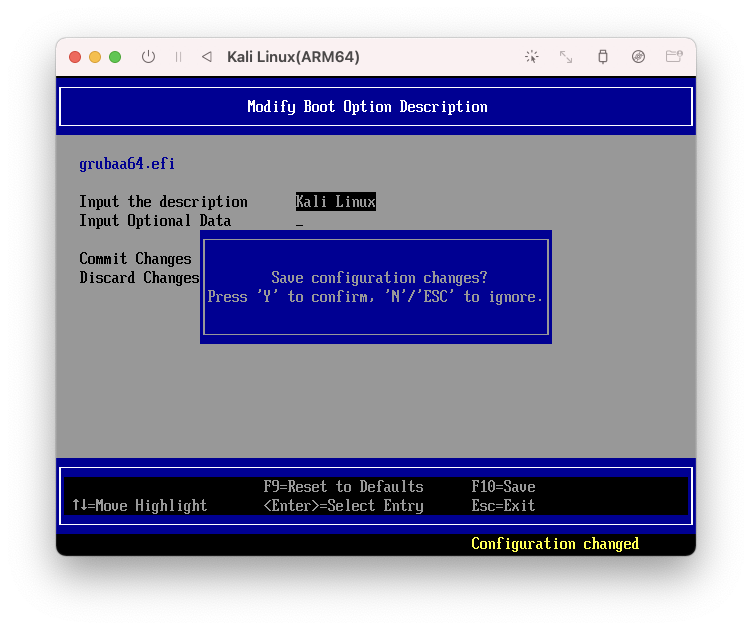Image resolution: width=752 pixels, height=630 pixels.
Task: Select the Kali Linux description field
Action: click(335, 201)
